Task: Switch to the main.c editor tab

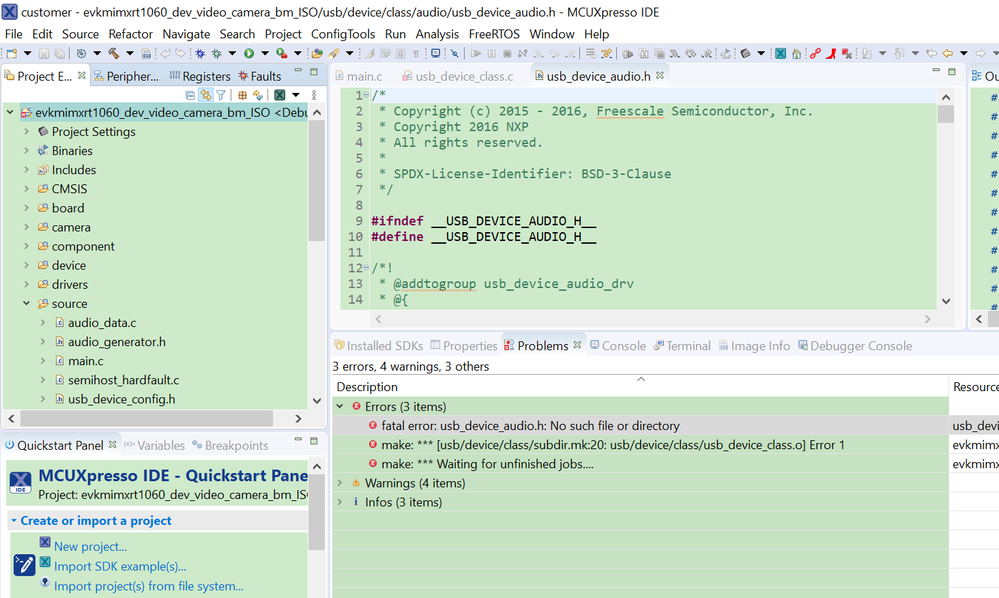Action: 359,76
